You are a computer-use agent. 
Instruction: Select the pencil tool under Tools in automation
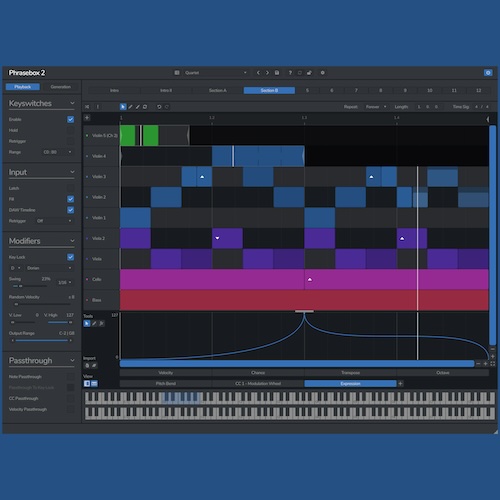[x=94, y=323]
